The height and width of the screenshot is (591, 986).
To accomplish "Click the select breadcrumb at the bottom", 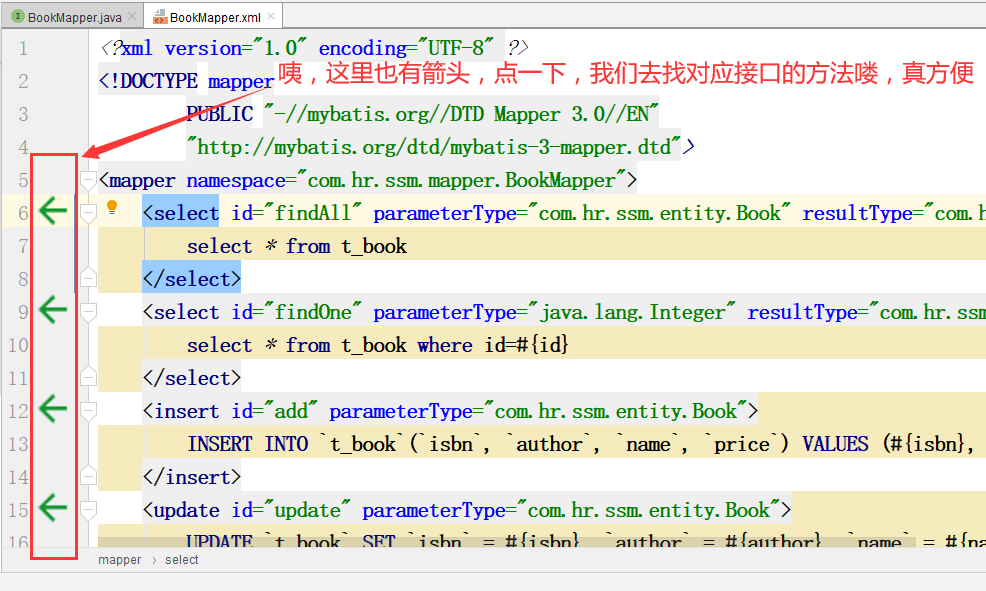I will (181, 560).
